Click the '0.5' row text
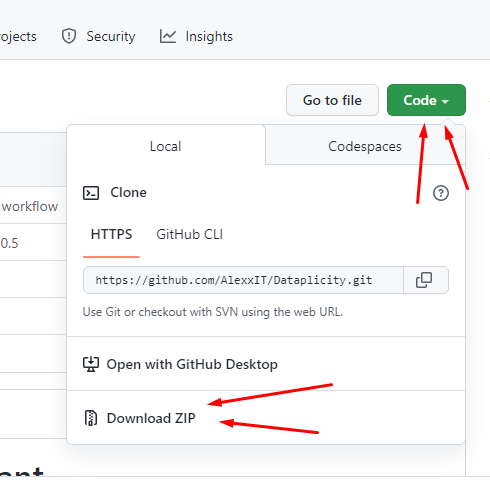The width and height of the screenshot is (490, 490). pos(9,243)
